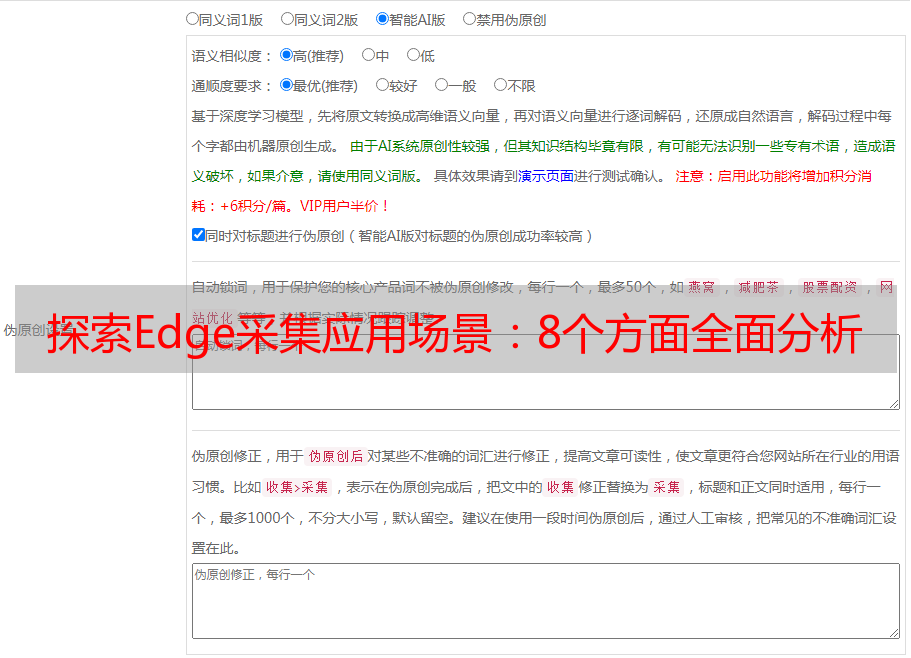Image resolution: width=911 pixels, height=658 pixels.
Task: Set 语义相似度 to 高(推荐)
Action: [286, 55]
